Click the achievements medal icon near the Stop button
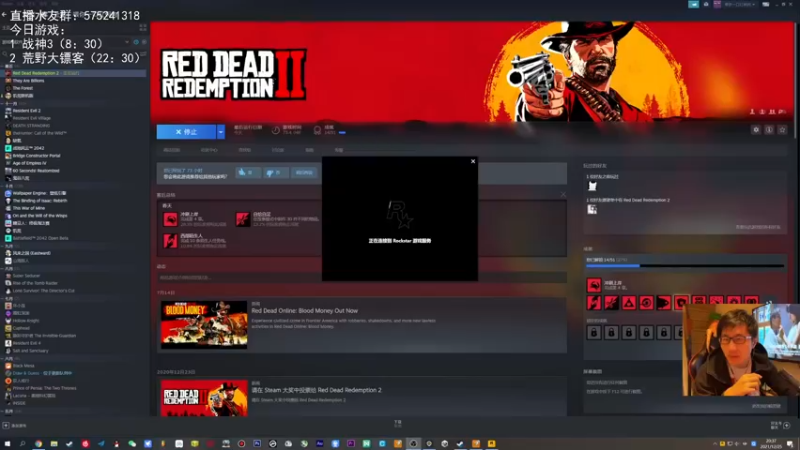Screen dimensions: 800x450 pyautogui.click(x=317, y=130)
